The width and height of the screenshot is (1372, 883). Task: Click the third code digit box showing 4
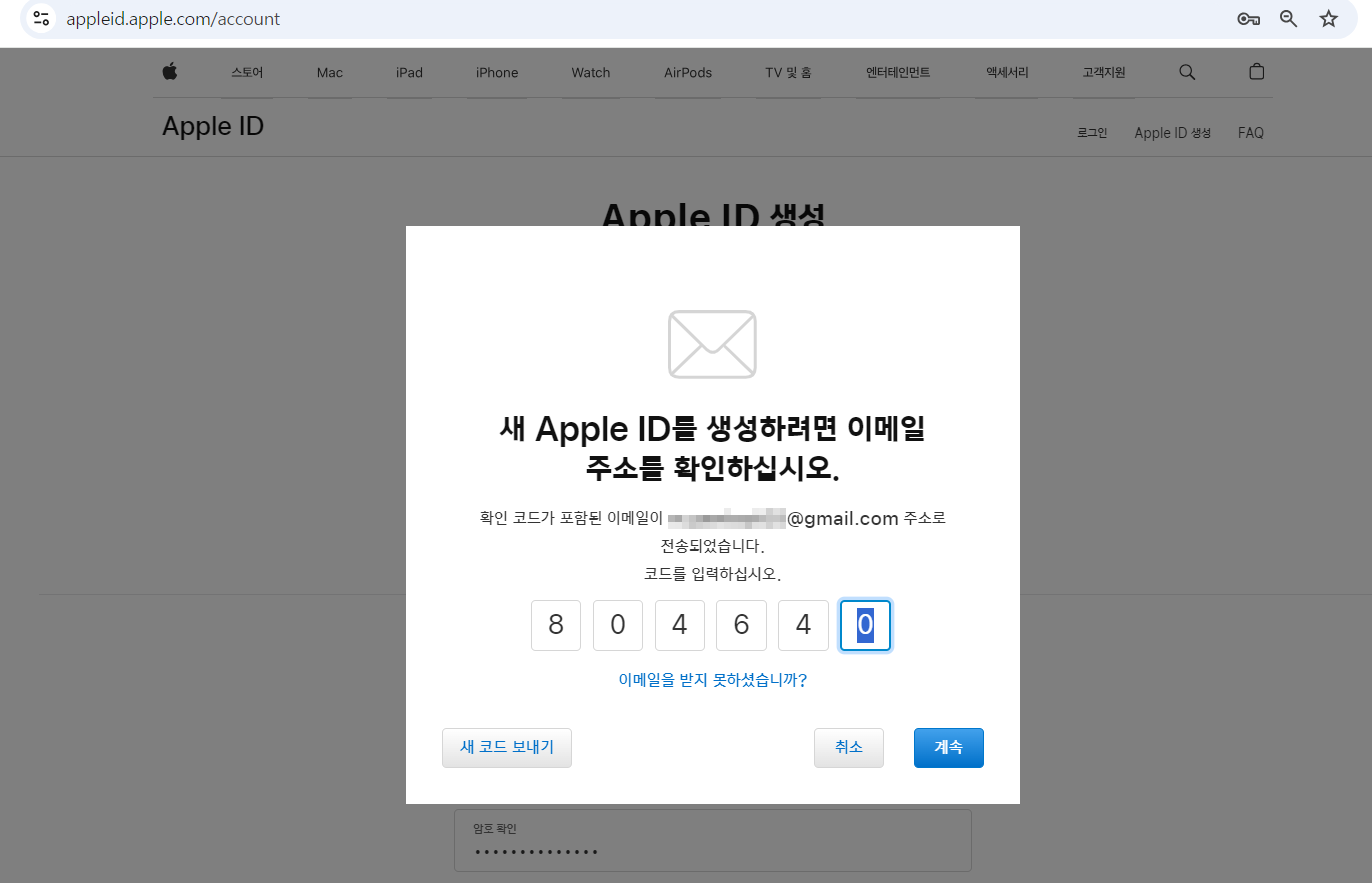click(680, 625)
